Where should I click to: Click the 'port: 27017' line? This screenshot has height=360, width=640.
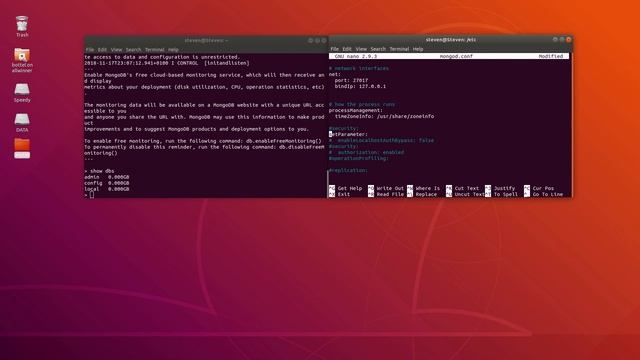(x=351, y=80)
